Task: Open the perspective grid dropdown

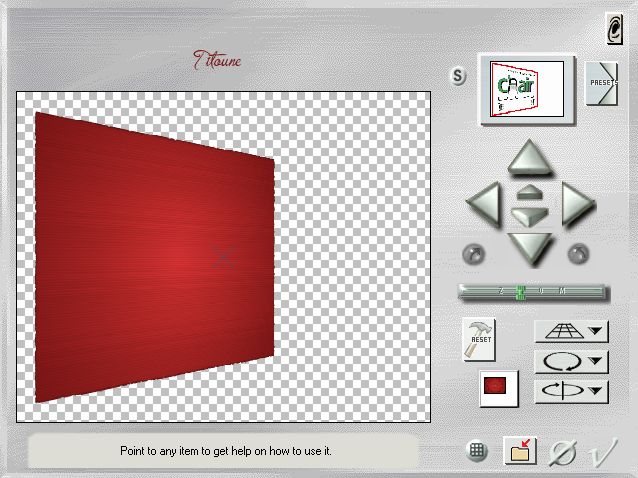Action: [571, 332]
